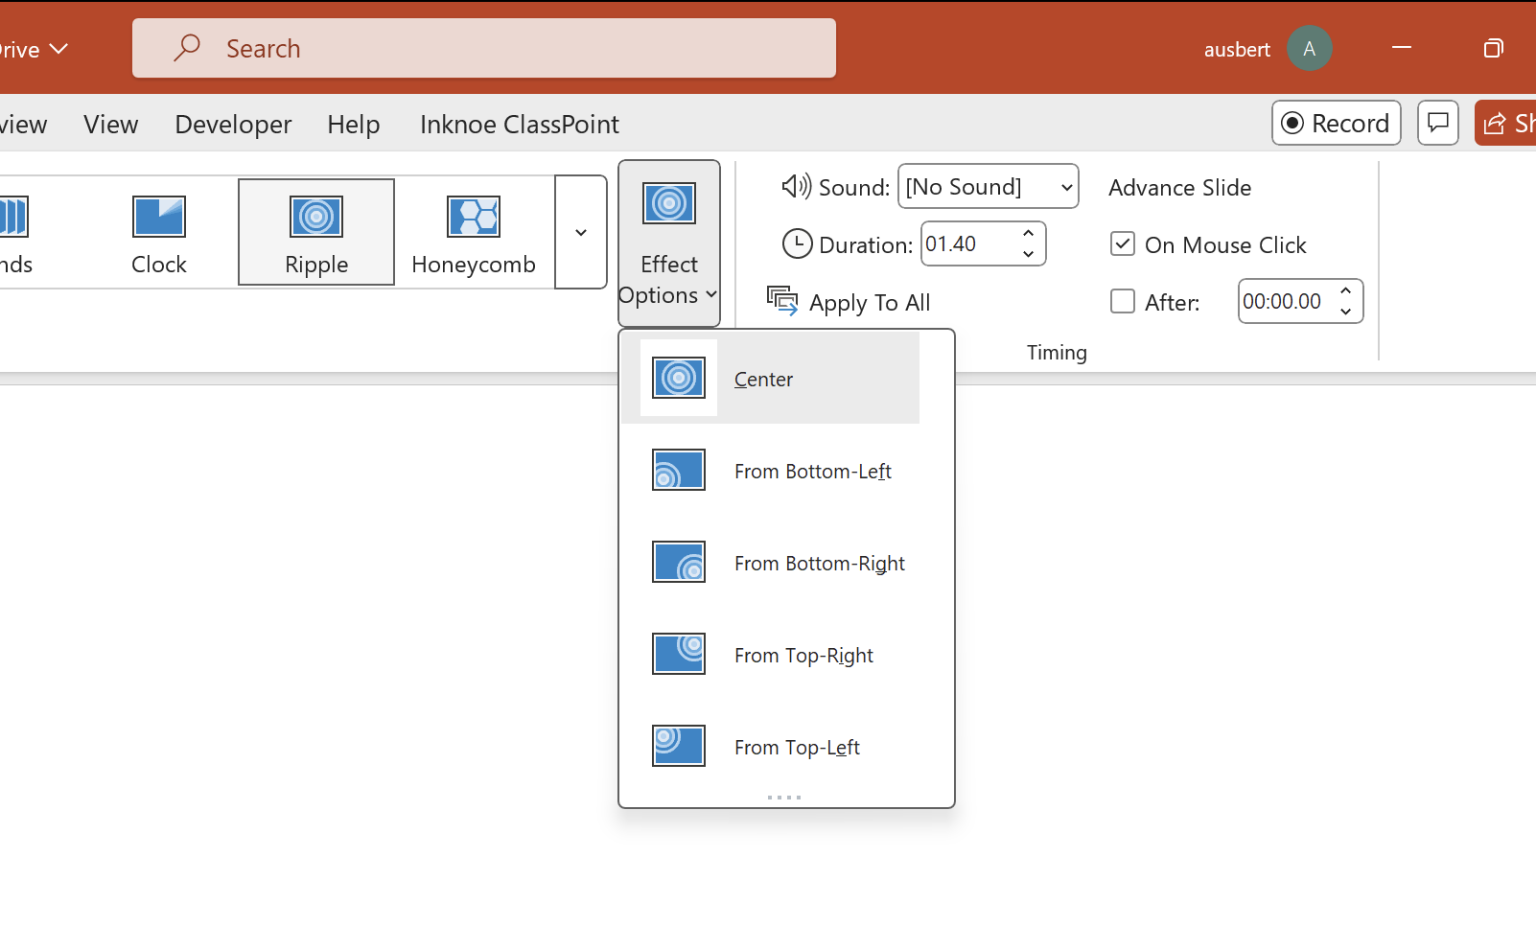This screenshot has height=926, width=1536.
Task: Enable the After timing checkbox
Action: pyautogui.click(x=1122, y=301)
